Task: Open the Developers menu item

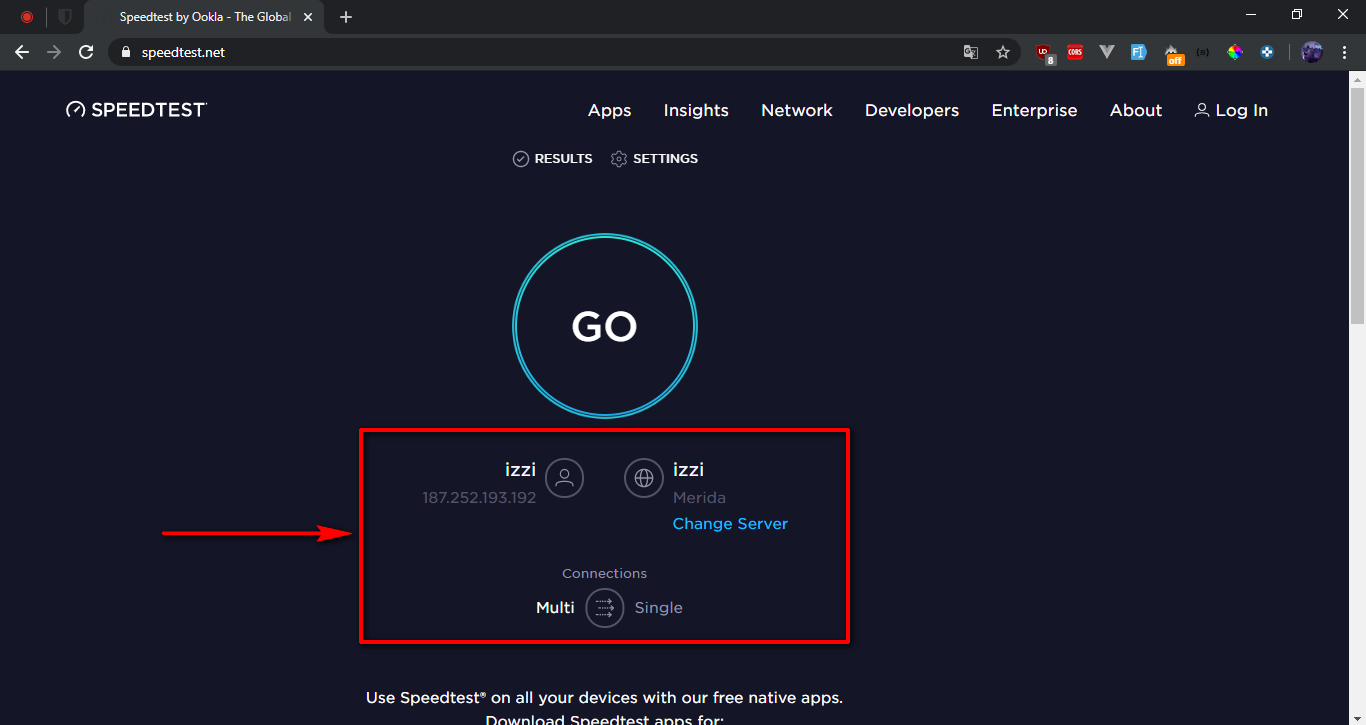Action: click(911, 111)
